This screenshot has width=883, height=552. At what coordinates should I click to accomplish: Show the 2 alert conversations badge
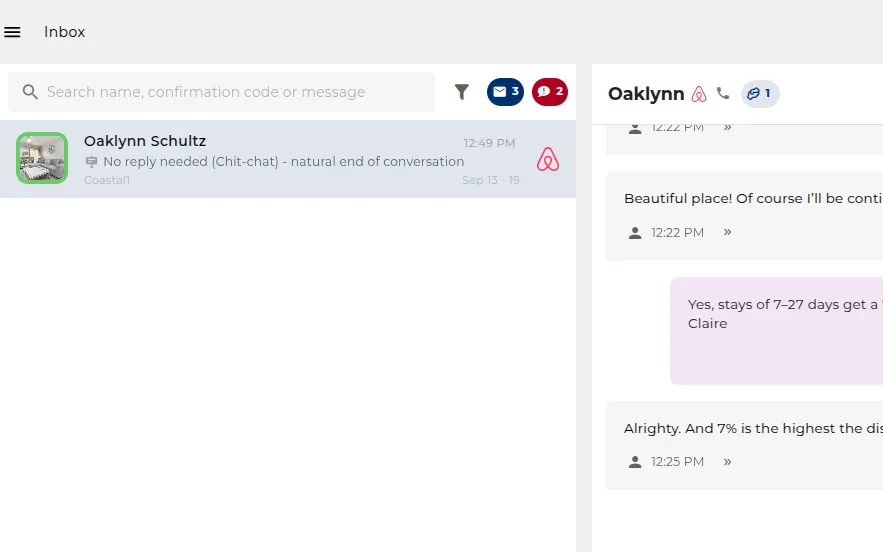550,92
